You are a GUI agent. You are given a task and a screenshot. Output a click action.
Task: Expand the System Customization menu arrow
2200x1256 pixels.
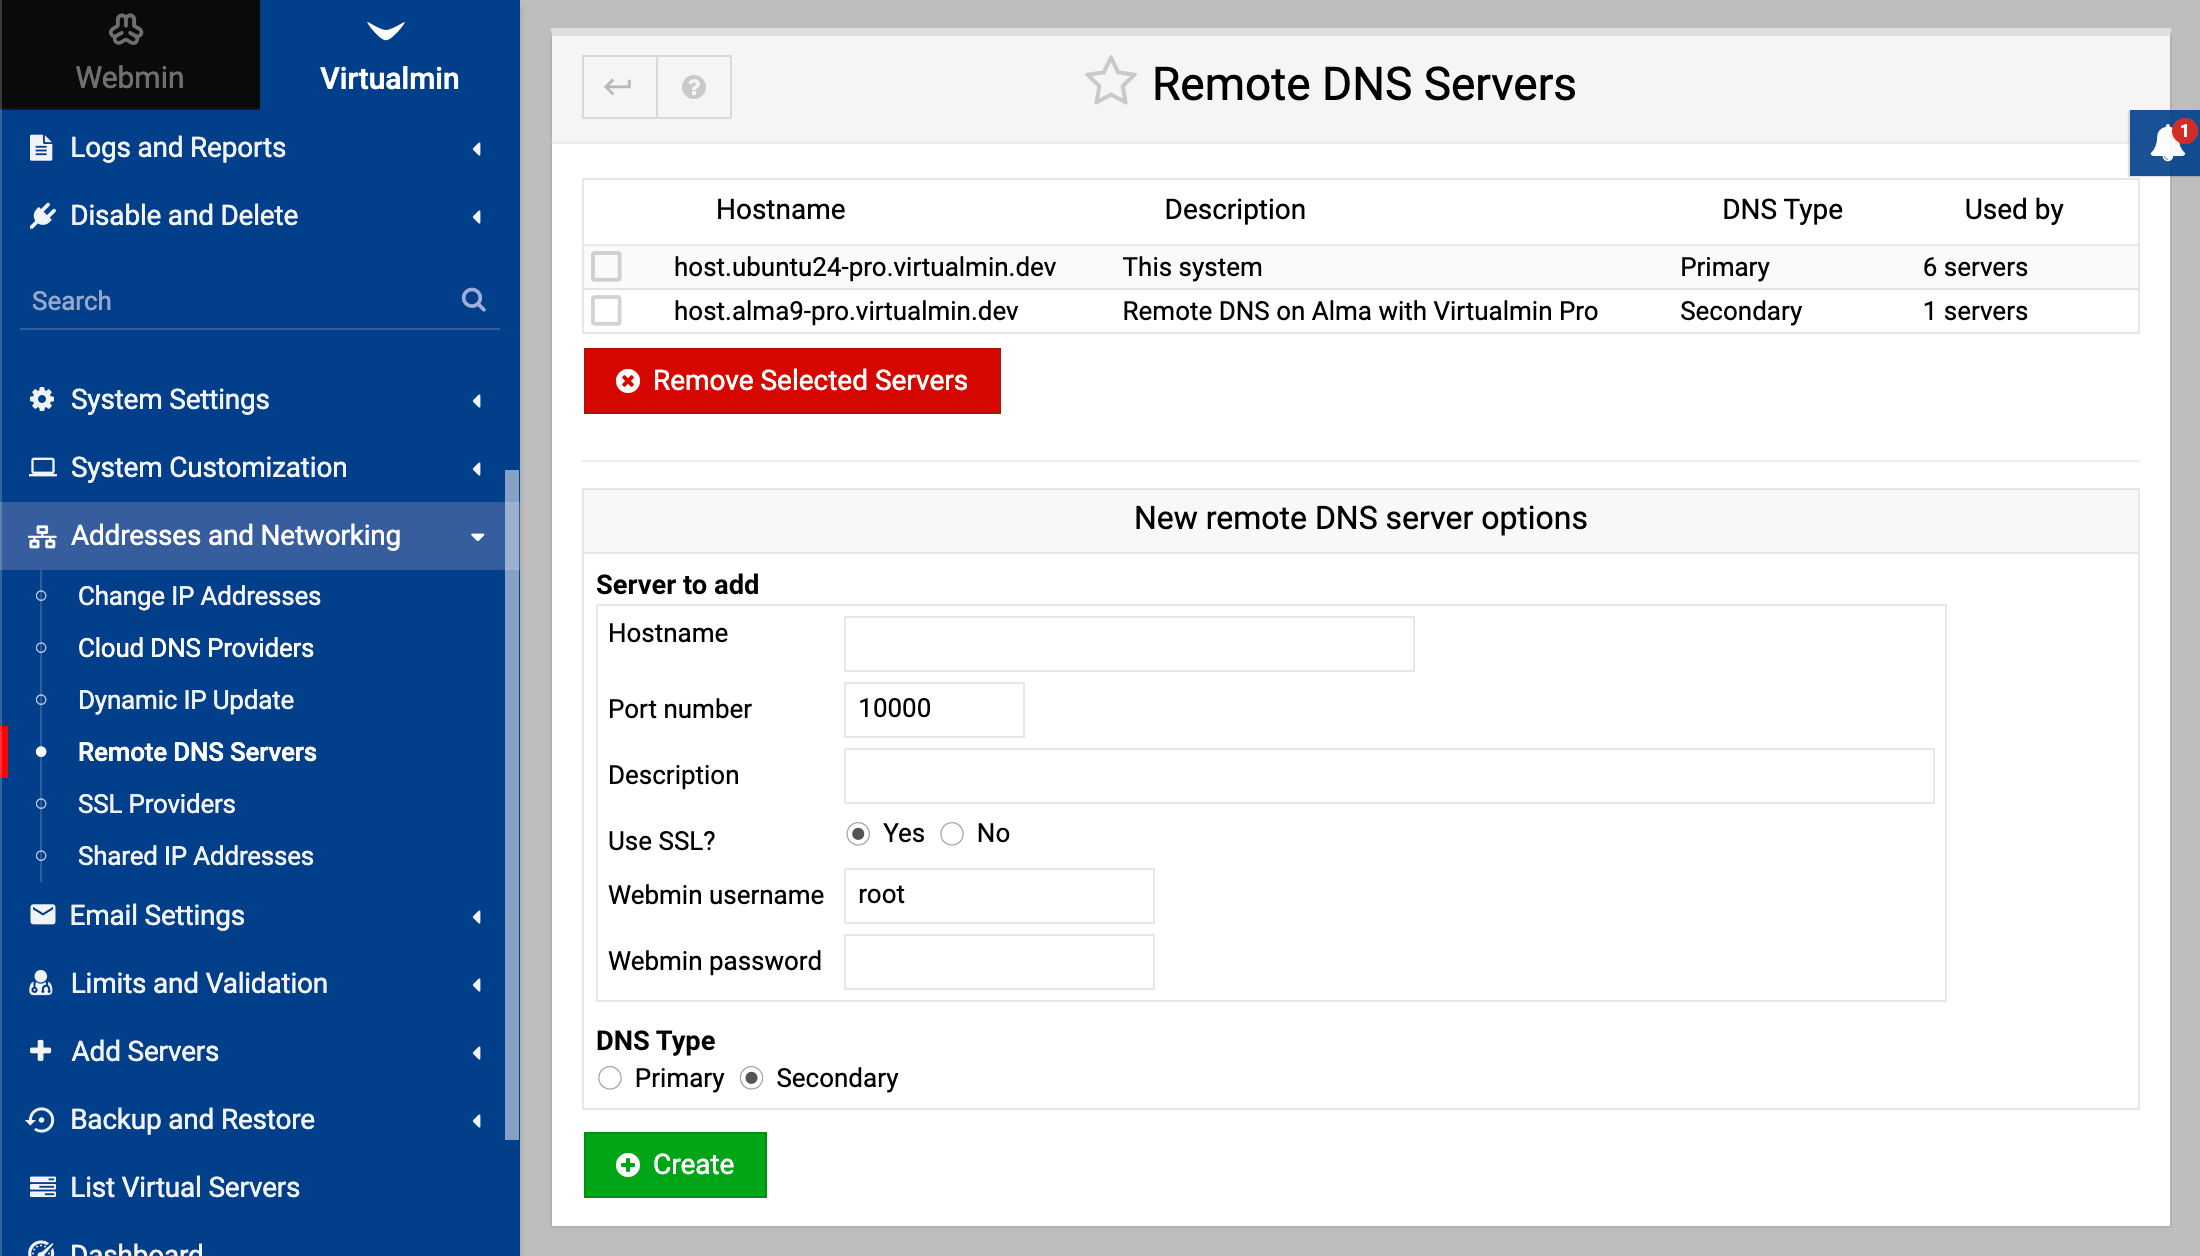[x=477, y=469]
